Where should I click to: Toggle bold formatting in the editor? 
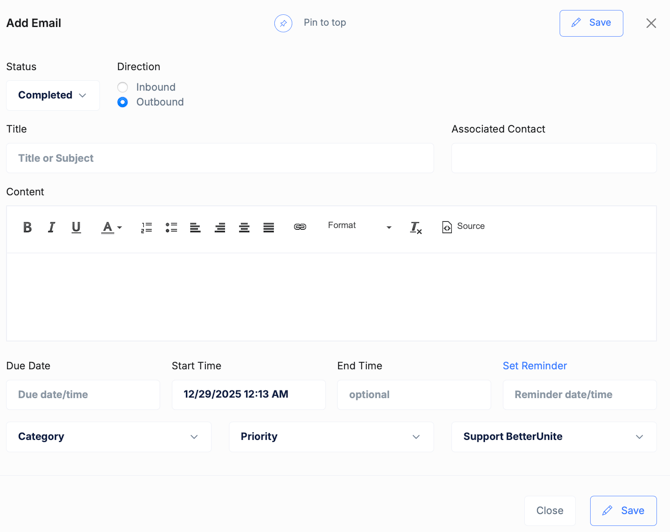pyautogui.click(x=27, y=227)
